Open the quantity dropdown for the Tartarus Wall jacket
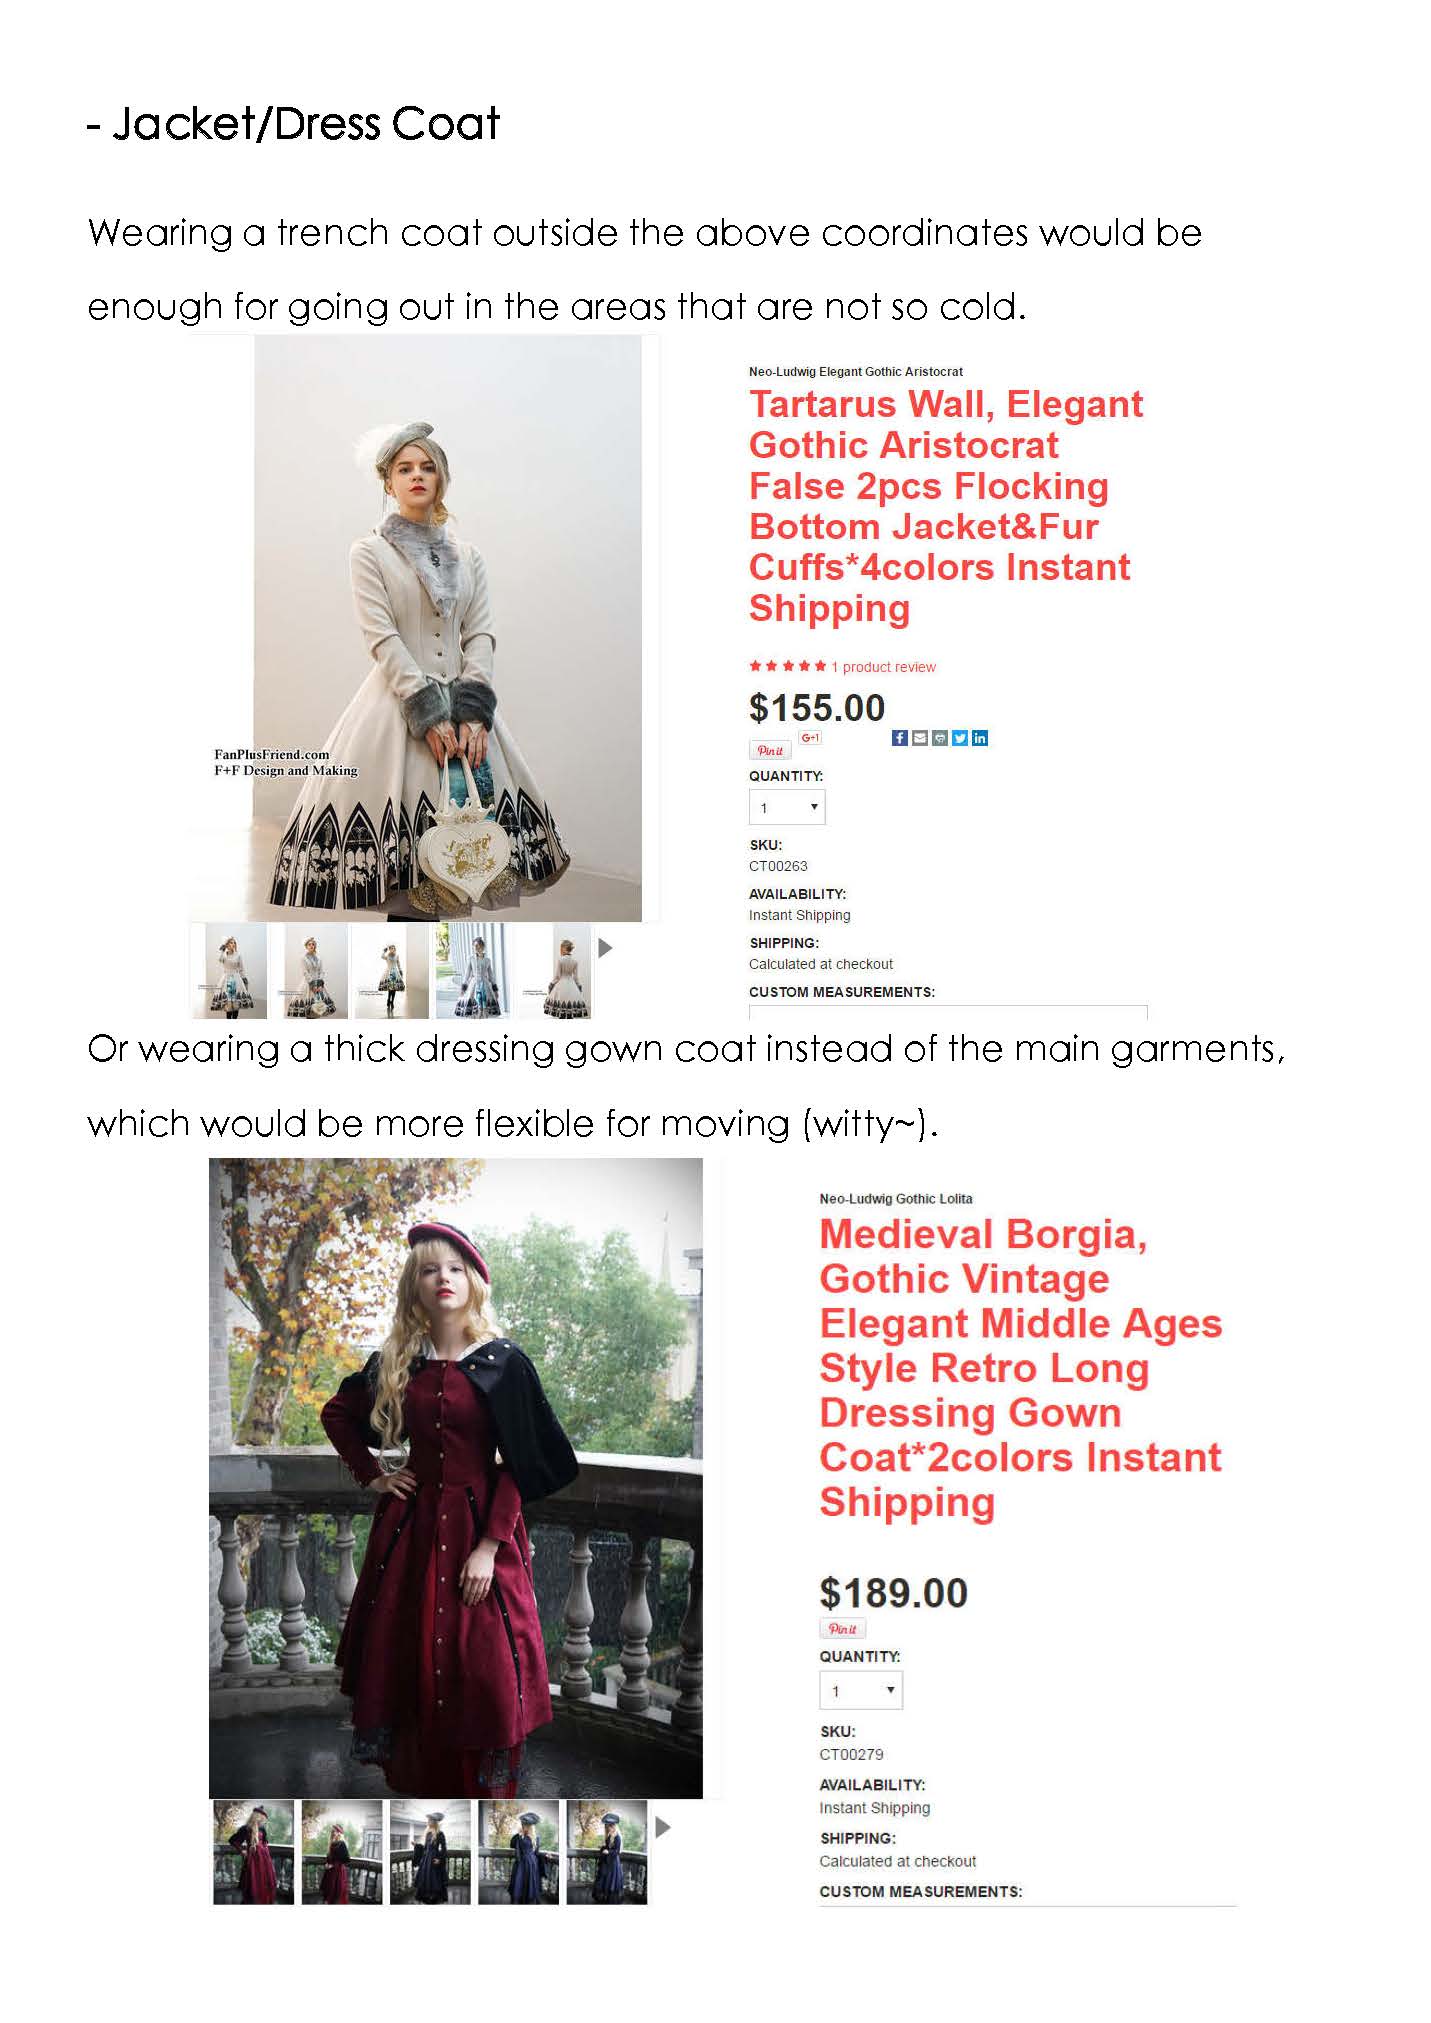This screenshot has width=1431, height=2023. pyautogui.click(x=787, y=807)
